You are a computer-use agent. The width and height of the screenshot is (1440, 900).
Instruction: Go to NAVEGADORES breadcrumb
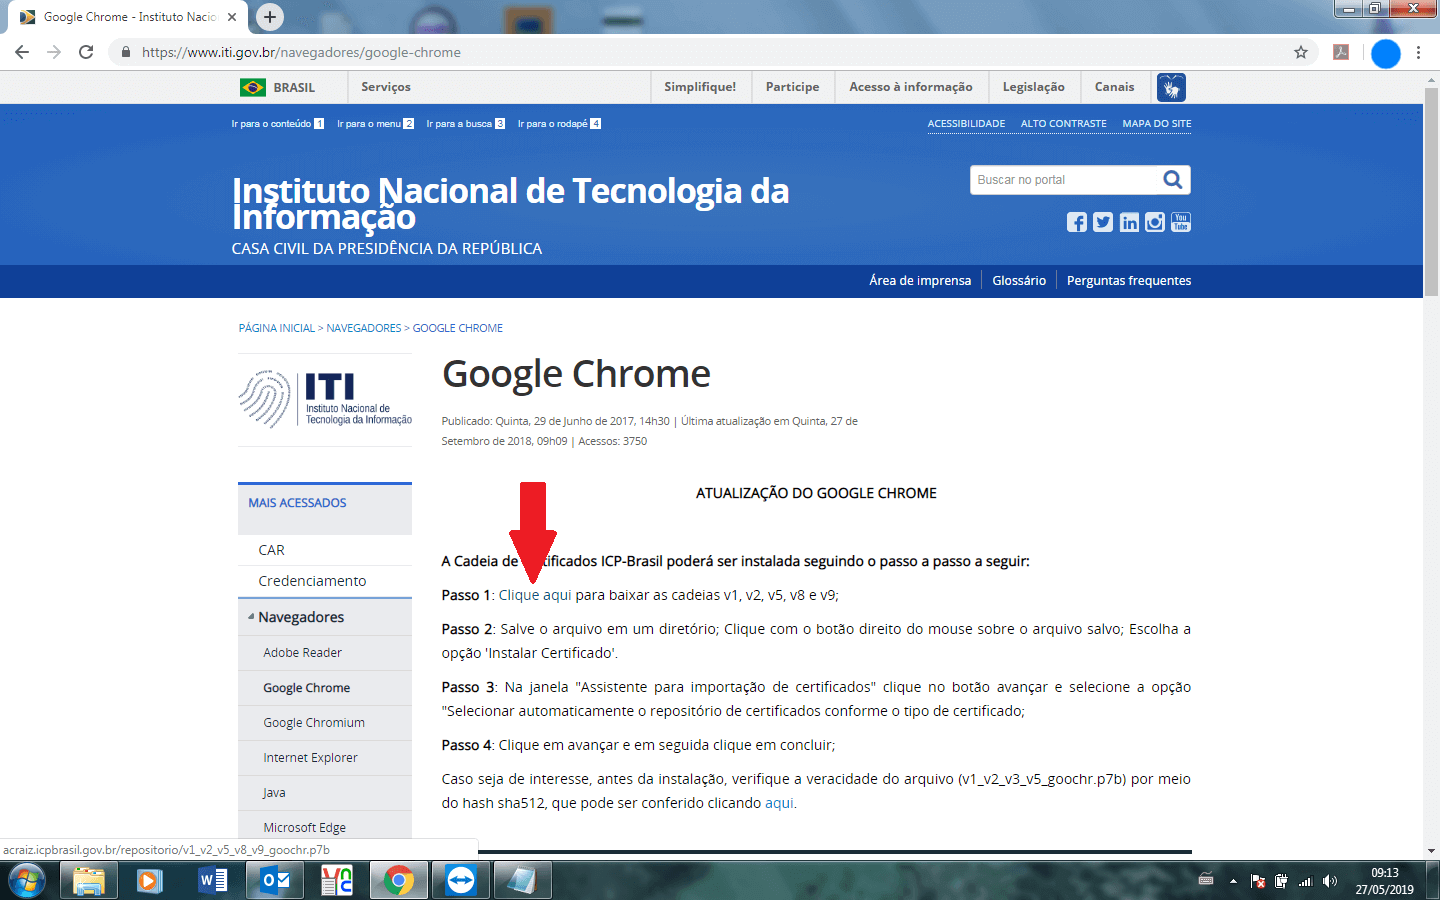coord(364,328)
